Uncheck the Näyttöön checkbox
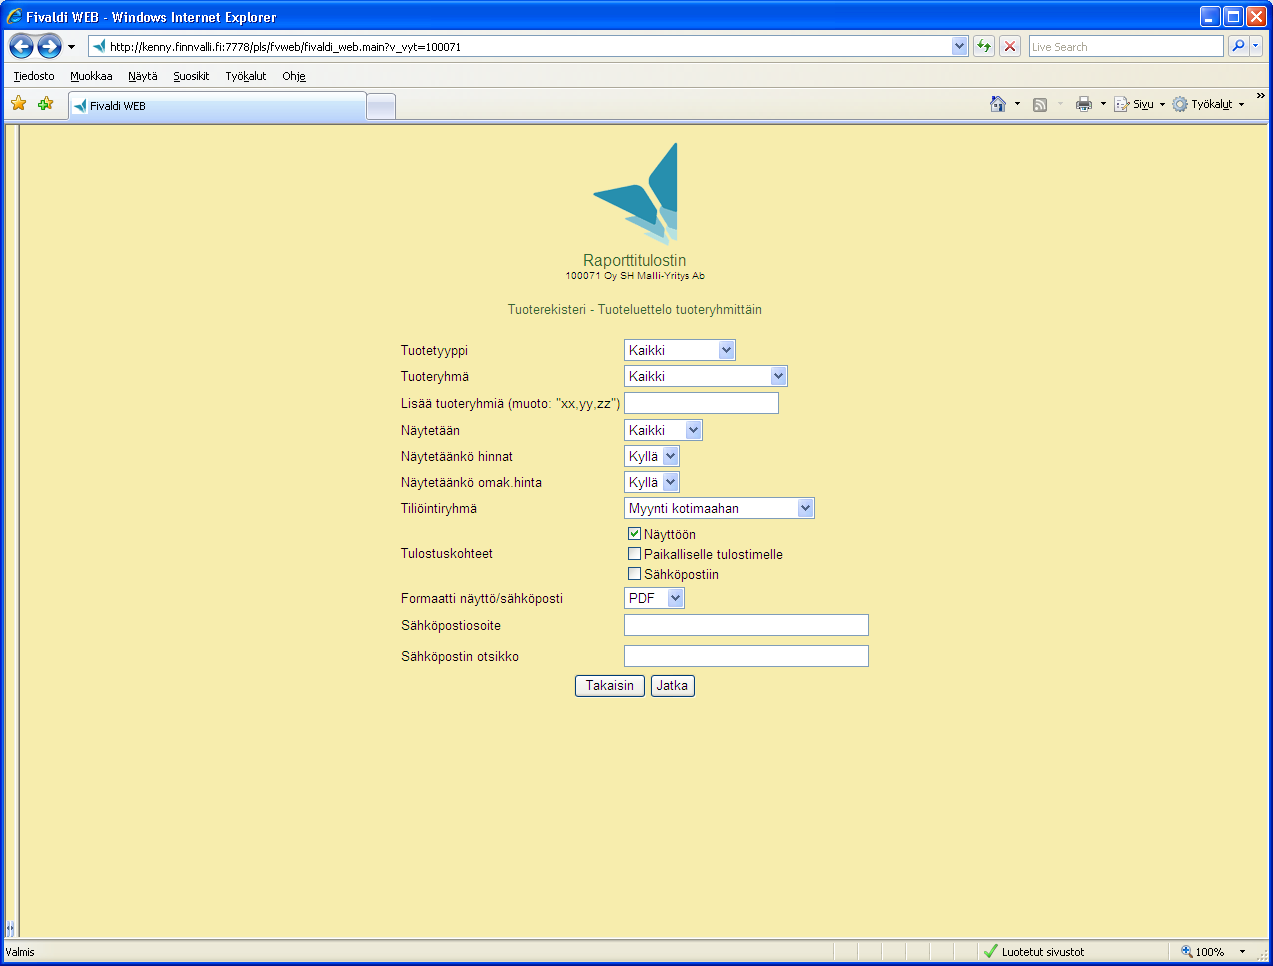1273x966 pixels. pos(634,534)
